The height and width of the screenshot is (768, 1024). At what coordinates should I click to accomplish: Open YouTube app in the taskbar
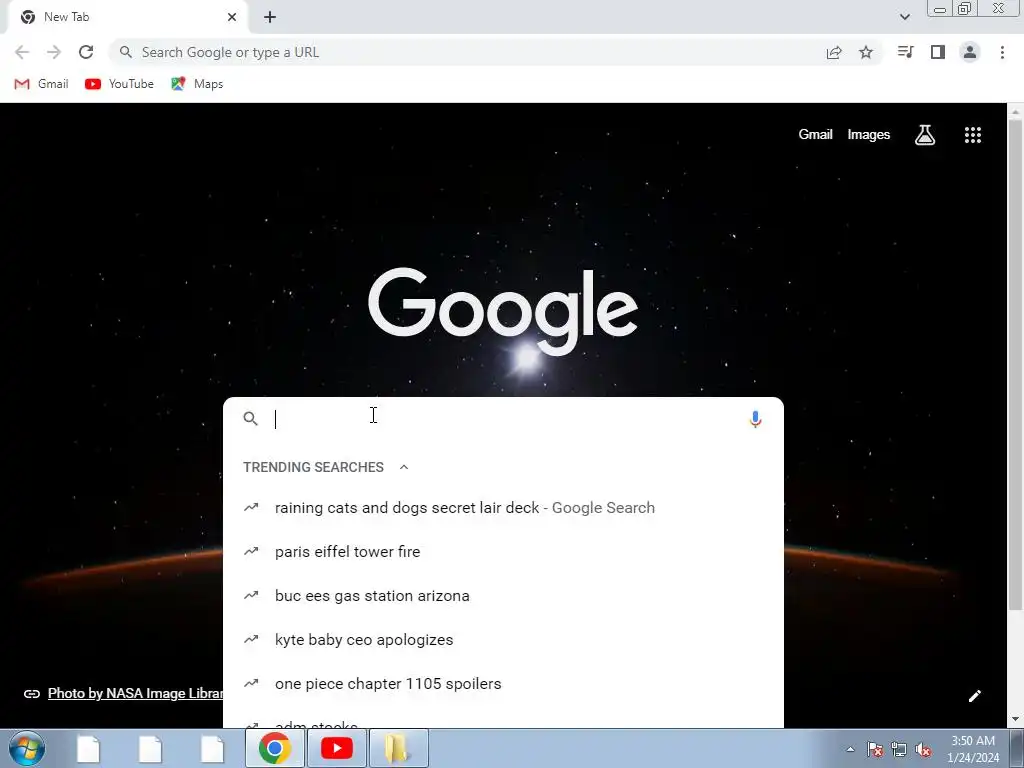pos(337,748)
